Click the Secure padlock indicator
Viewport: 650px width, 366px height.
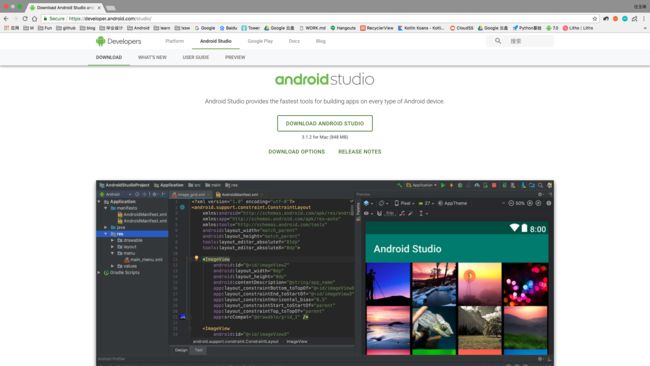(x=54, y=19)
